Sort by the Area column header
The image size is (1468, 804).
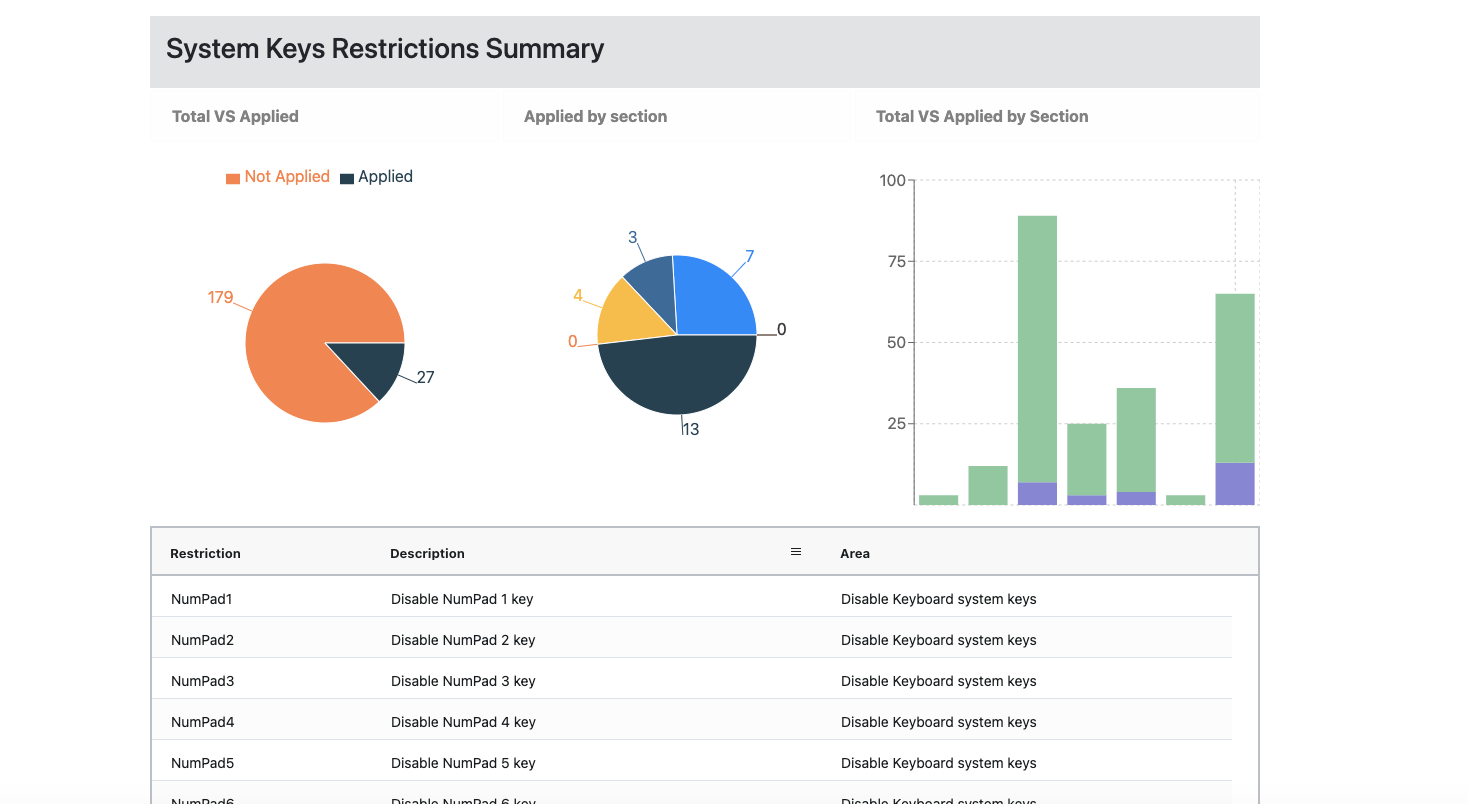point(855,553)
